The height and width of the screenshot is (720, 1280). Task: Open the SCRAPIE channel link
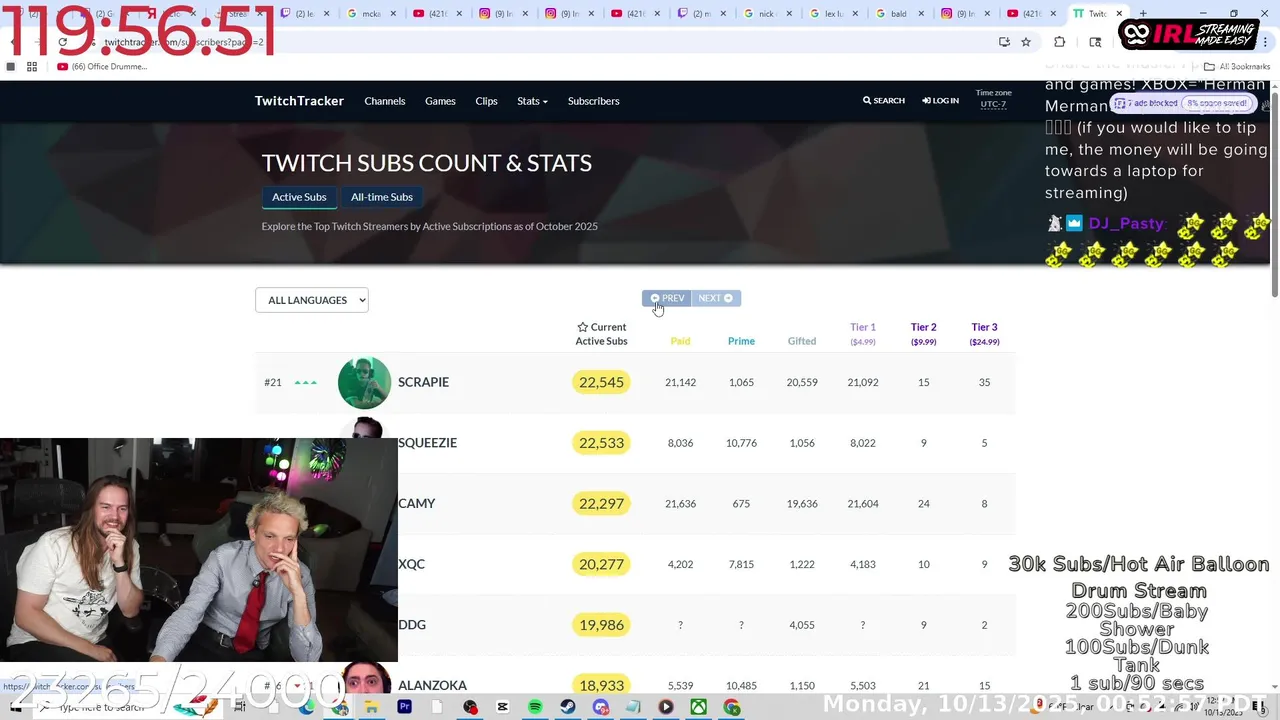tap(423, 382)
